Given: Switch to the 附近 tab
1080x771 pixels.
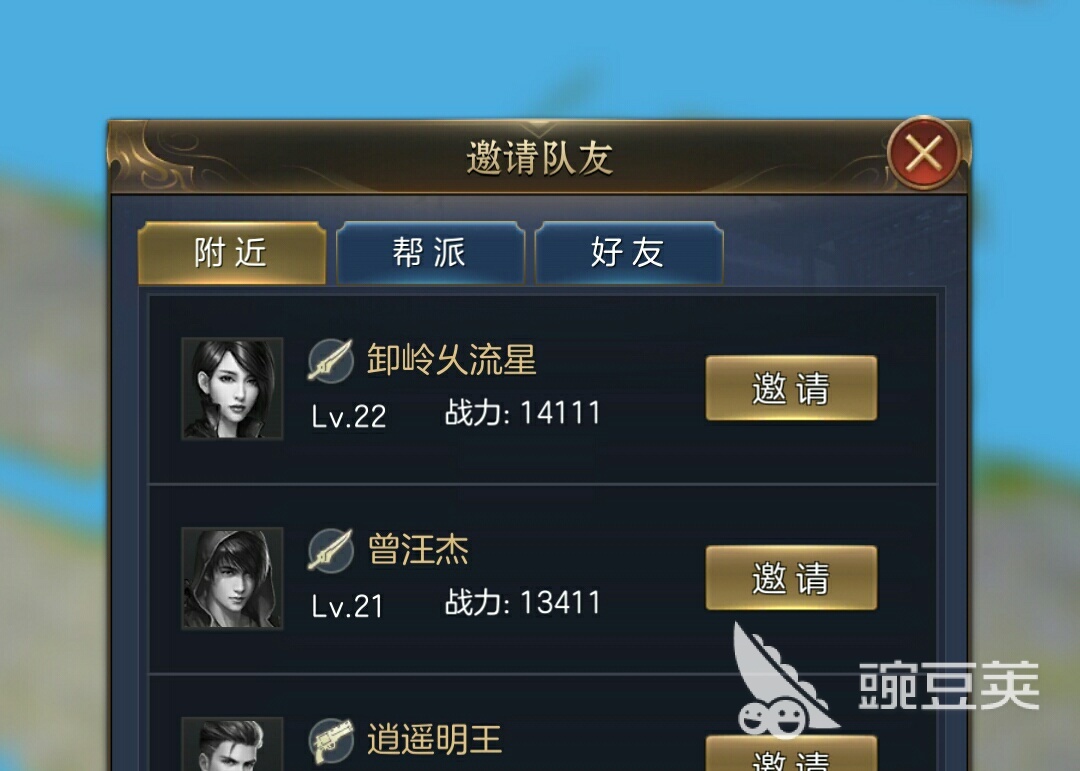Looking at the screenshot, I should pyautogui.click(x=231, y=253).
